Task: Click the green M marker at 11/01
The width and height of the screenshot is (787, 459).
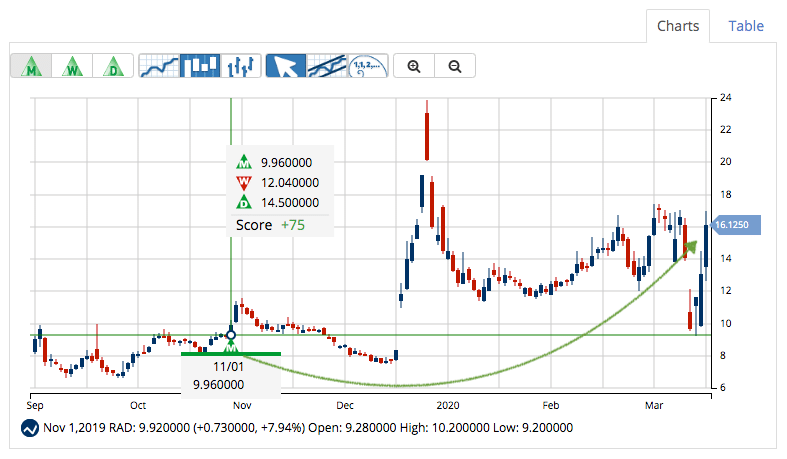Action: 231,346
